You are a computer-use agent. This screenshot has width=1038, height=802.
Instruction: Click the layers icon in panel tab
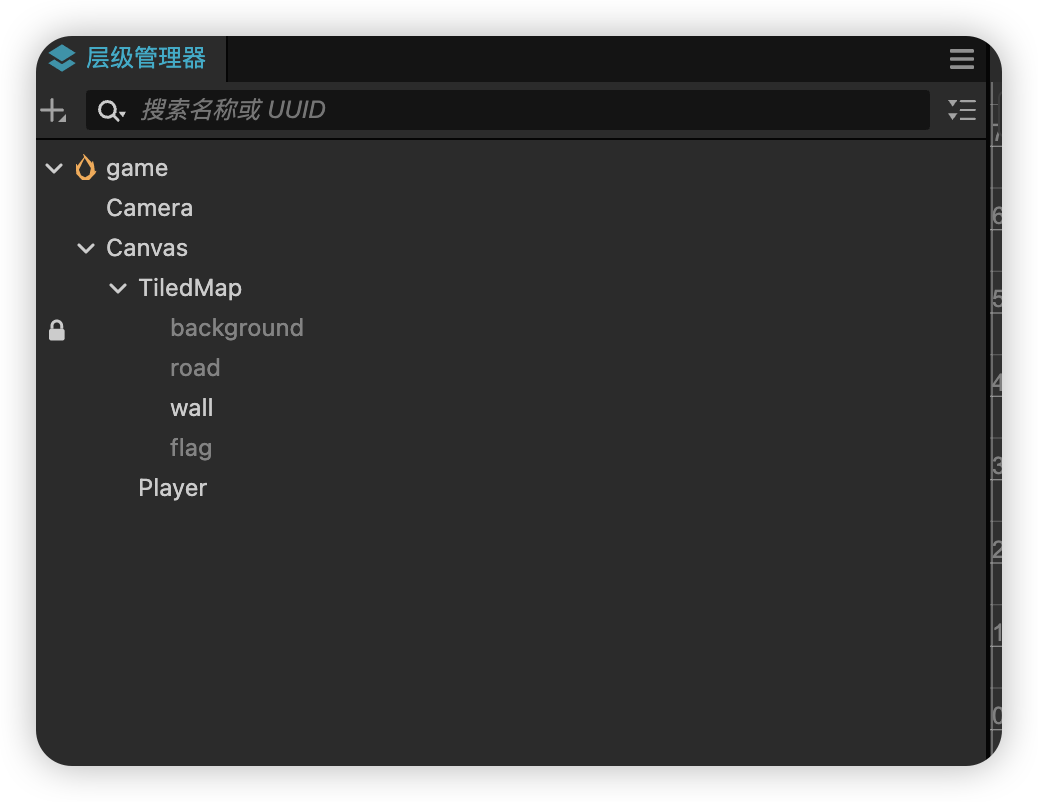pyautogui.click(x=62, y=58)
